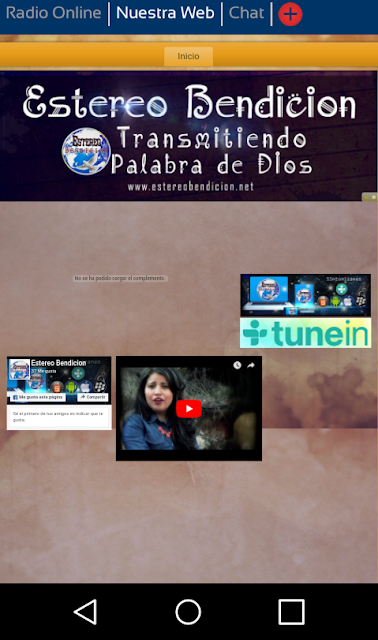
Task: Click 'Me gusta esta página' Facebook button
Action: pos(38,397)
